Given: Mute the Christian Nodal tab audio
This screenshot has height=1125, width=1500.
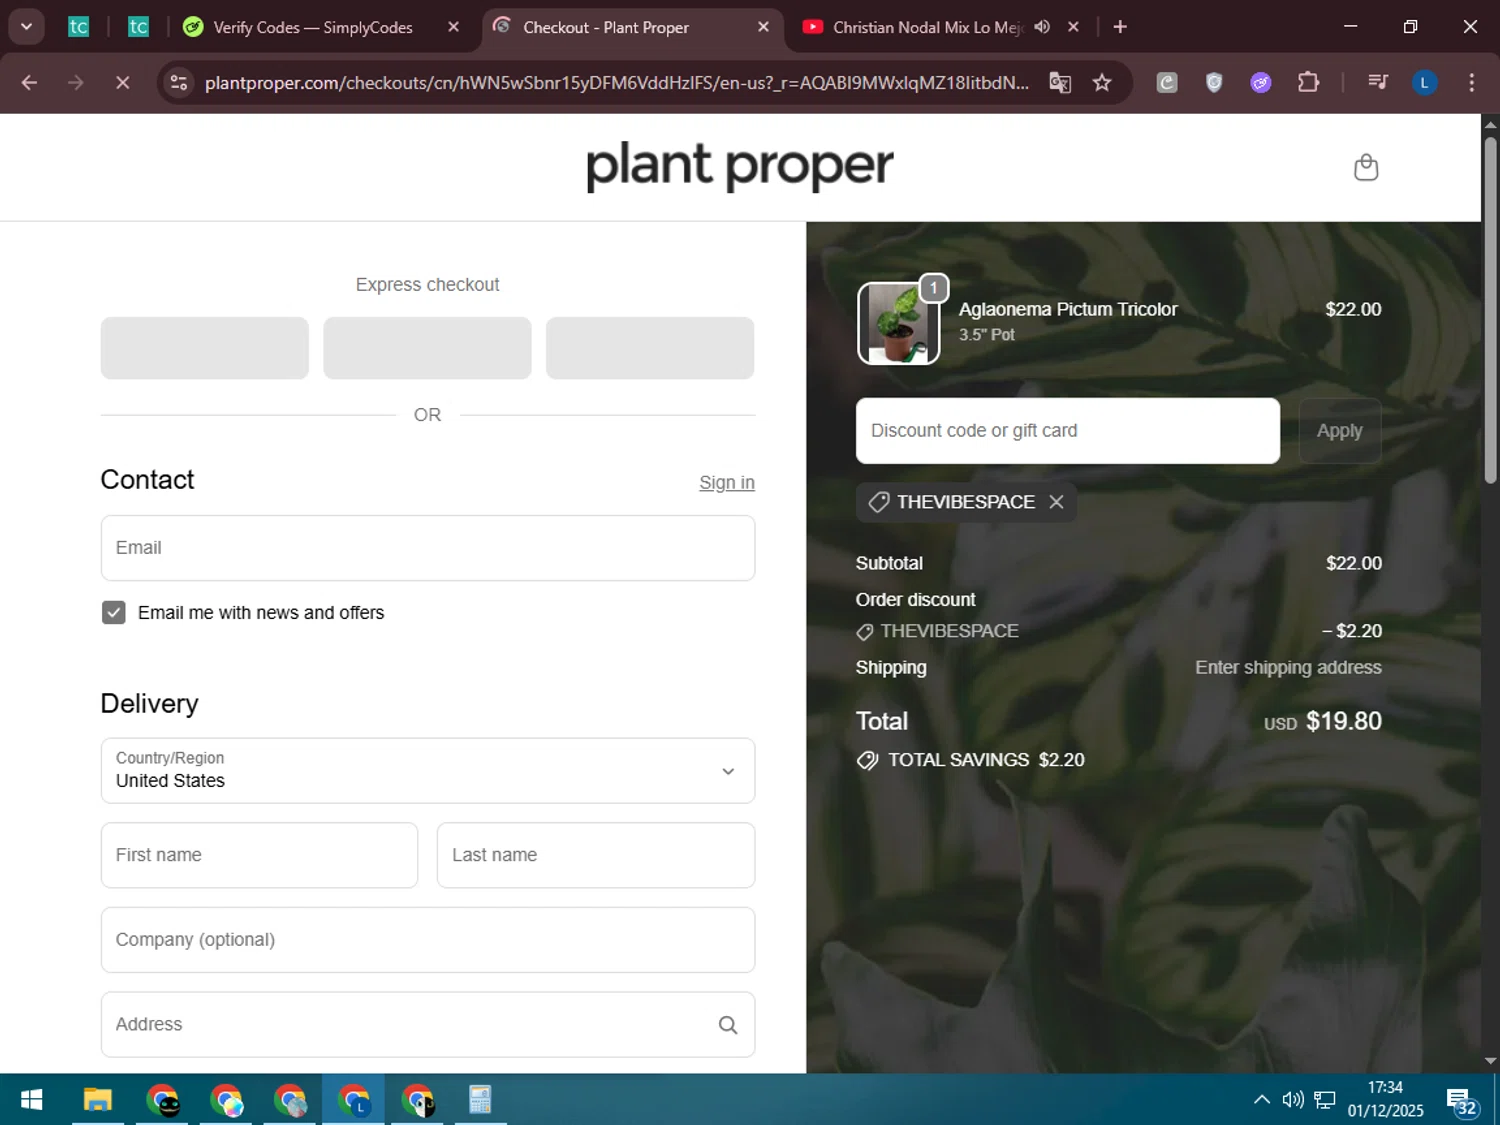Looking at the screenshot, I should [1042, 27].
